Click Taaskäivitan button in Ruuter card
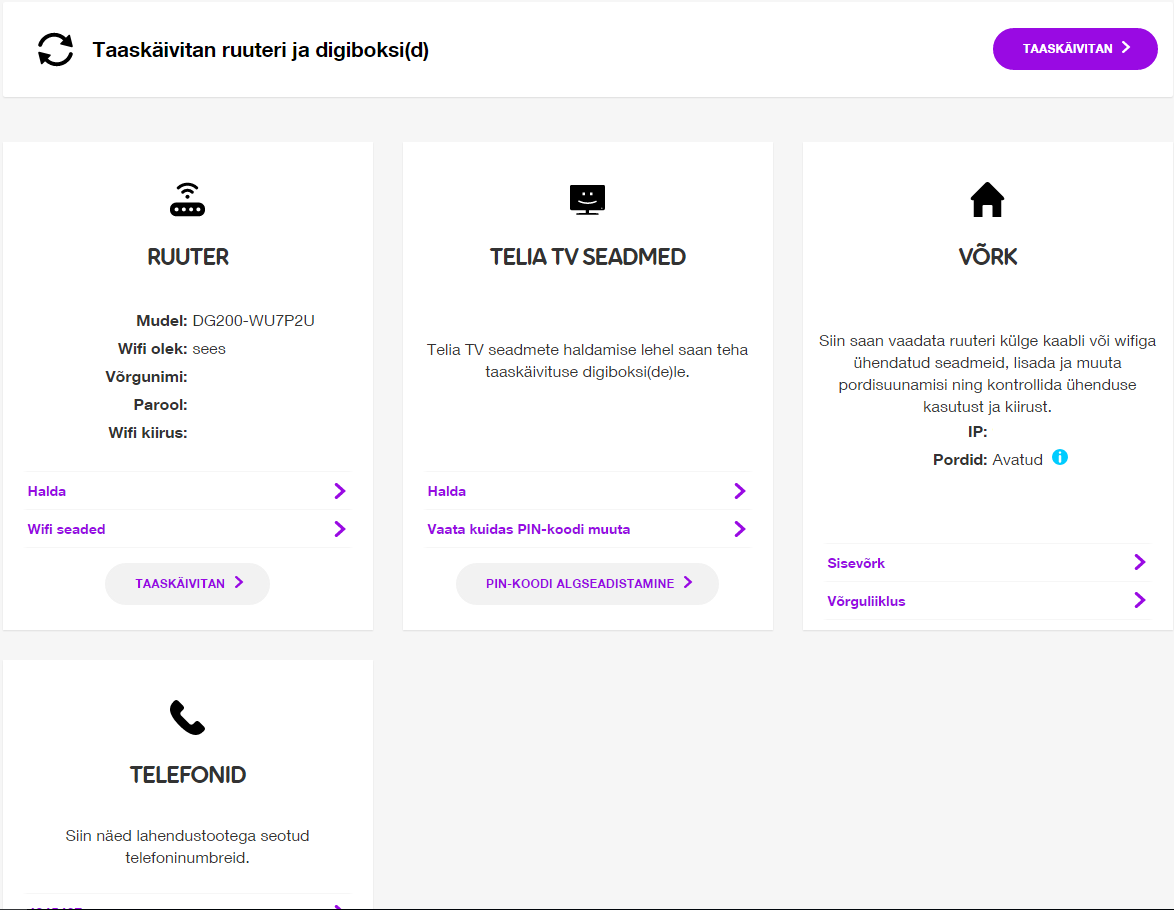Image resolution: width=1174 pixels, height=910 pixels. click(187, 583)
